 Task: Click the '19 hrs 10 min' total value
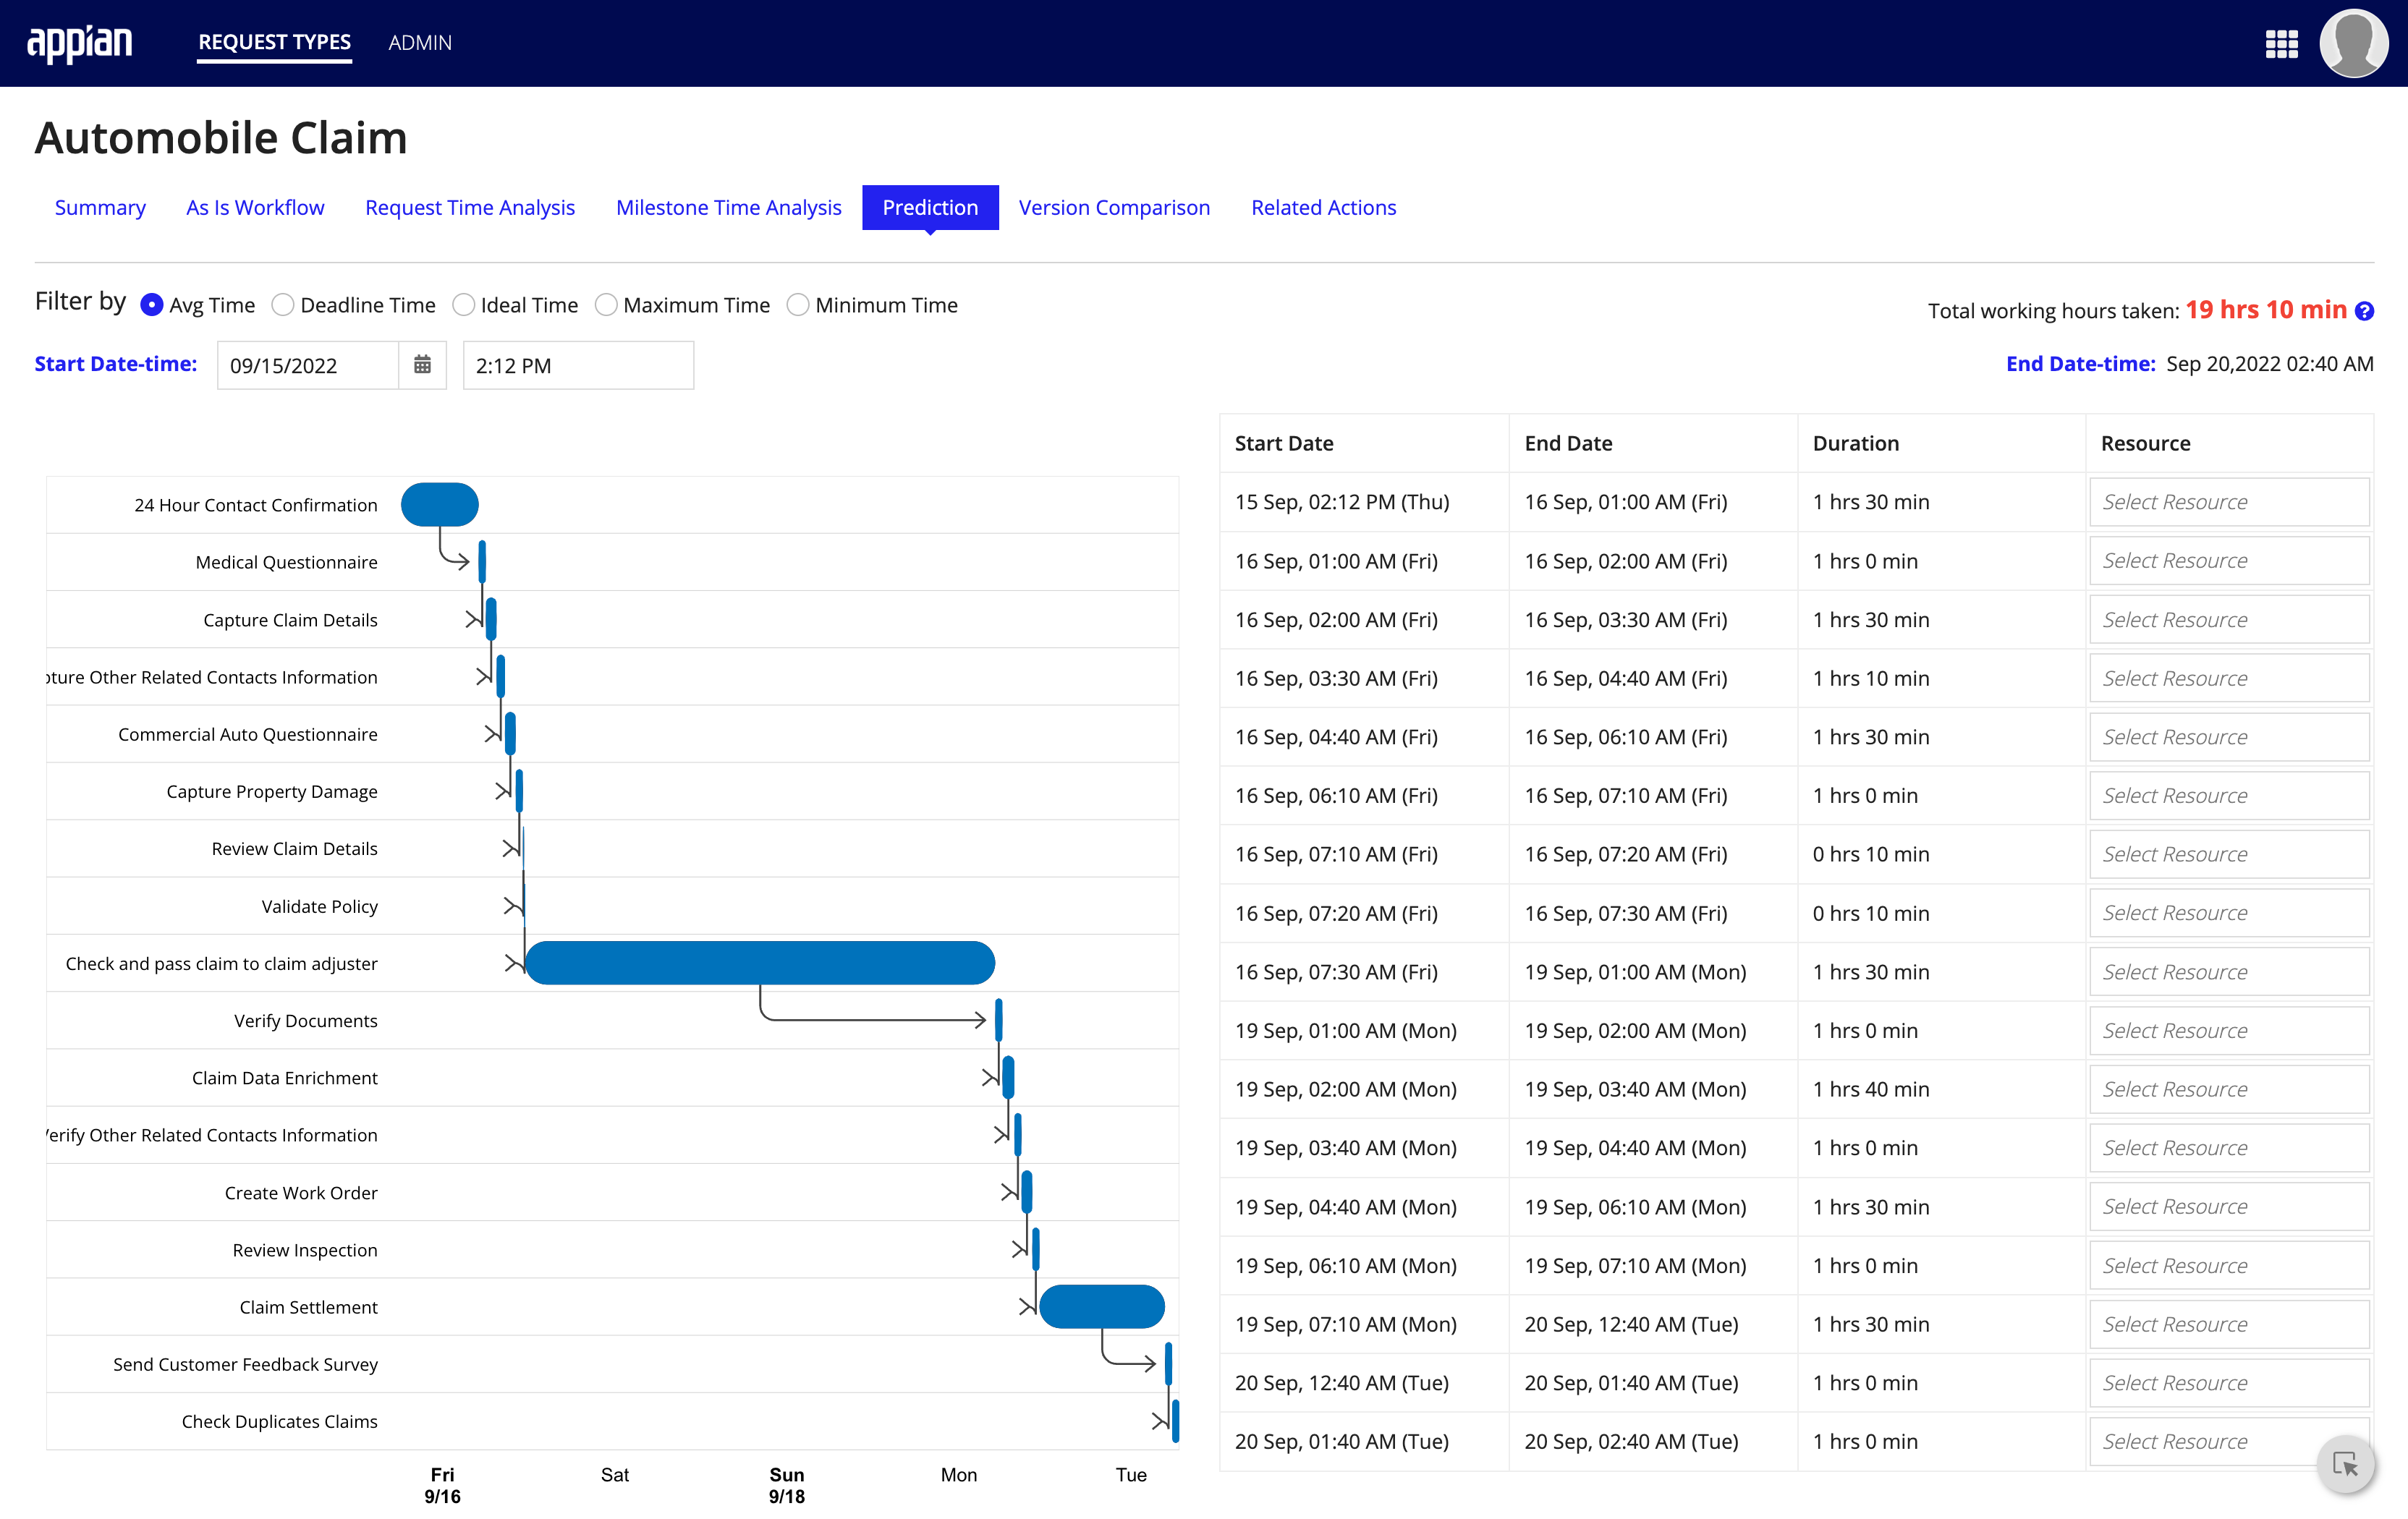(2266, 310)
